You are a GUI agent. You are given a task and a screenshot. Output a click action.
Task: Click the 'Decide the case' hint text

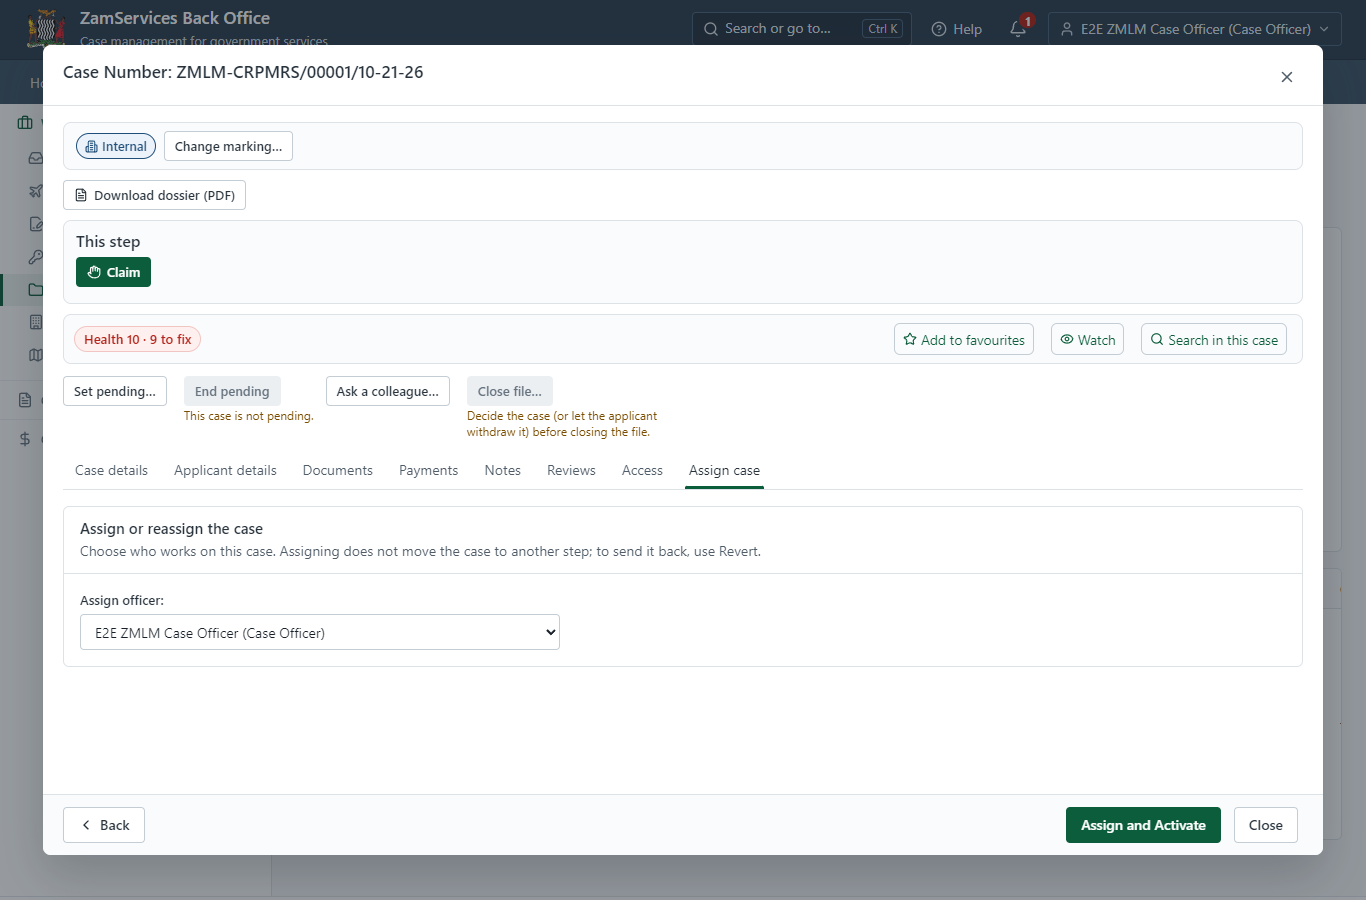tap(562, 424)
